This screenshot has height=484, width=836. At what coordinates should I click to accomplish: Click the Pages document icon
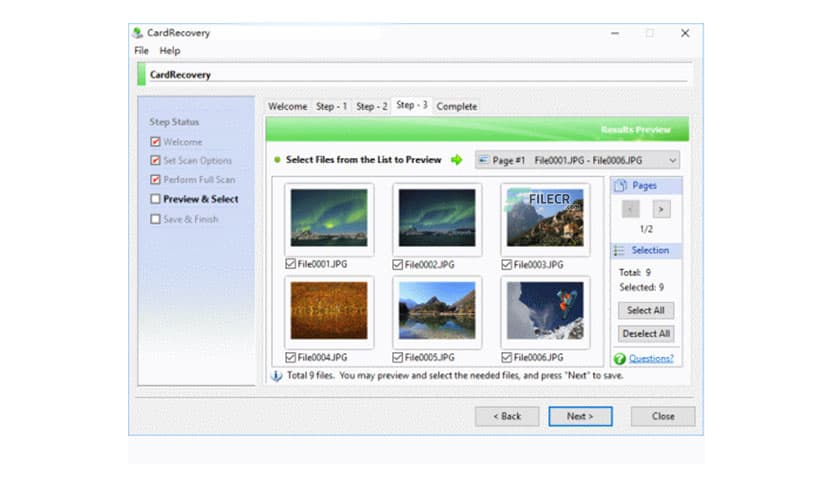click(x=620, y=185)
